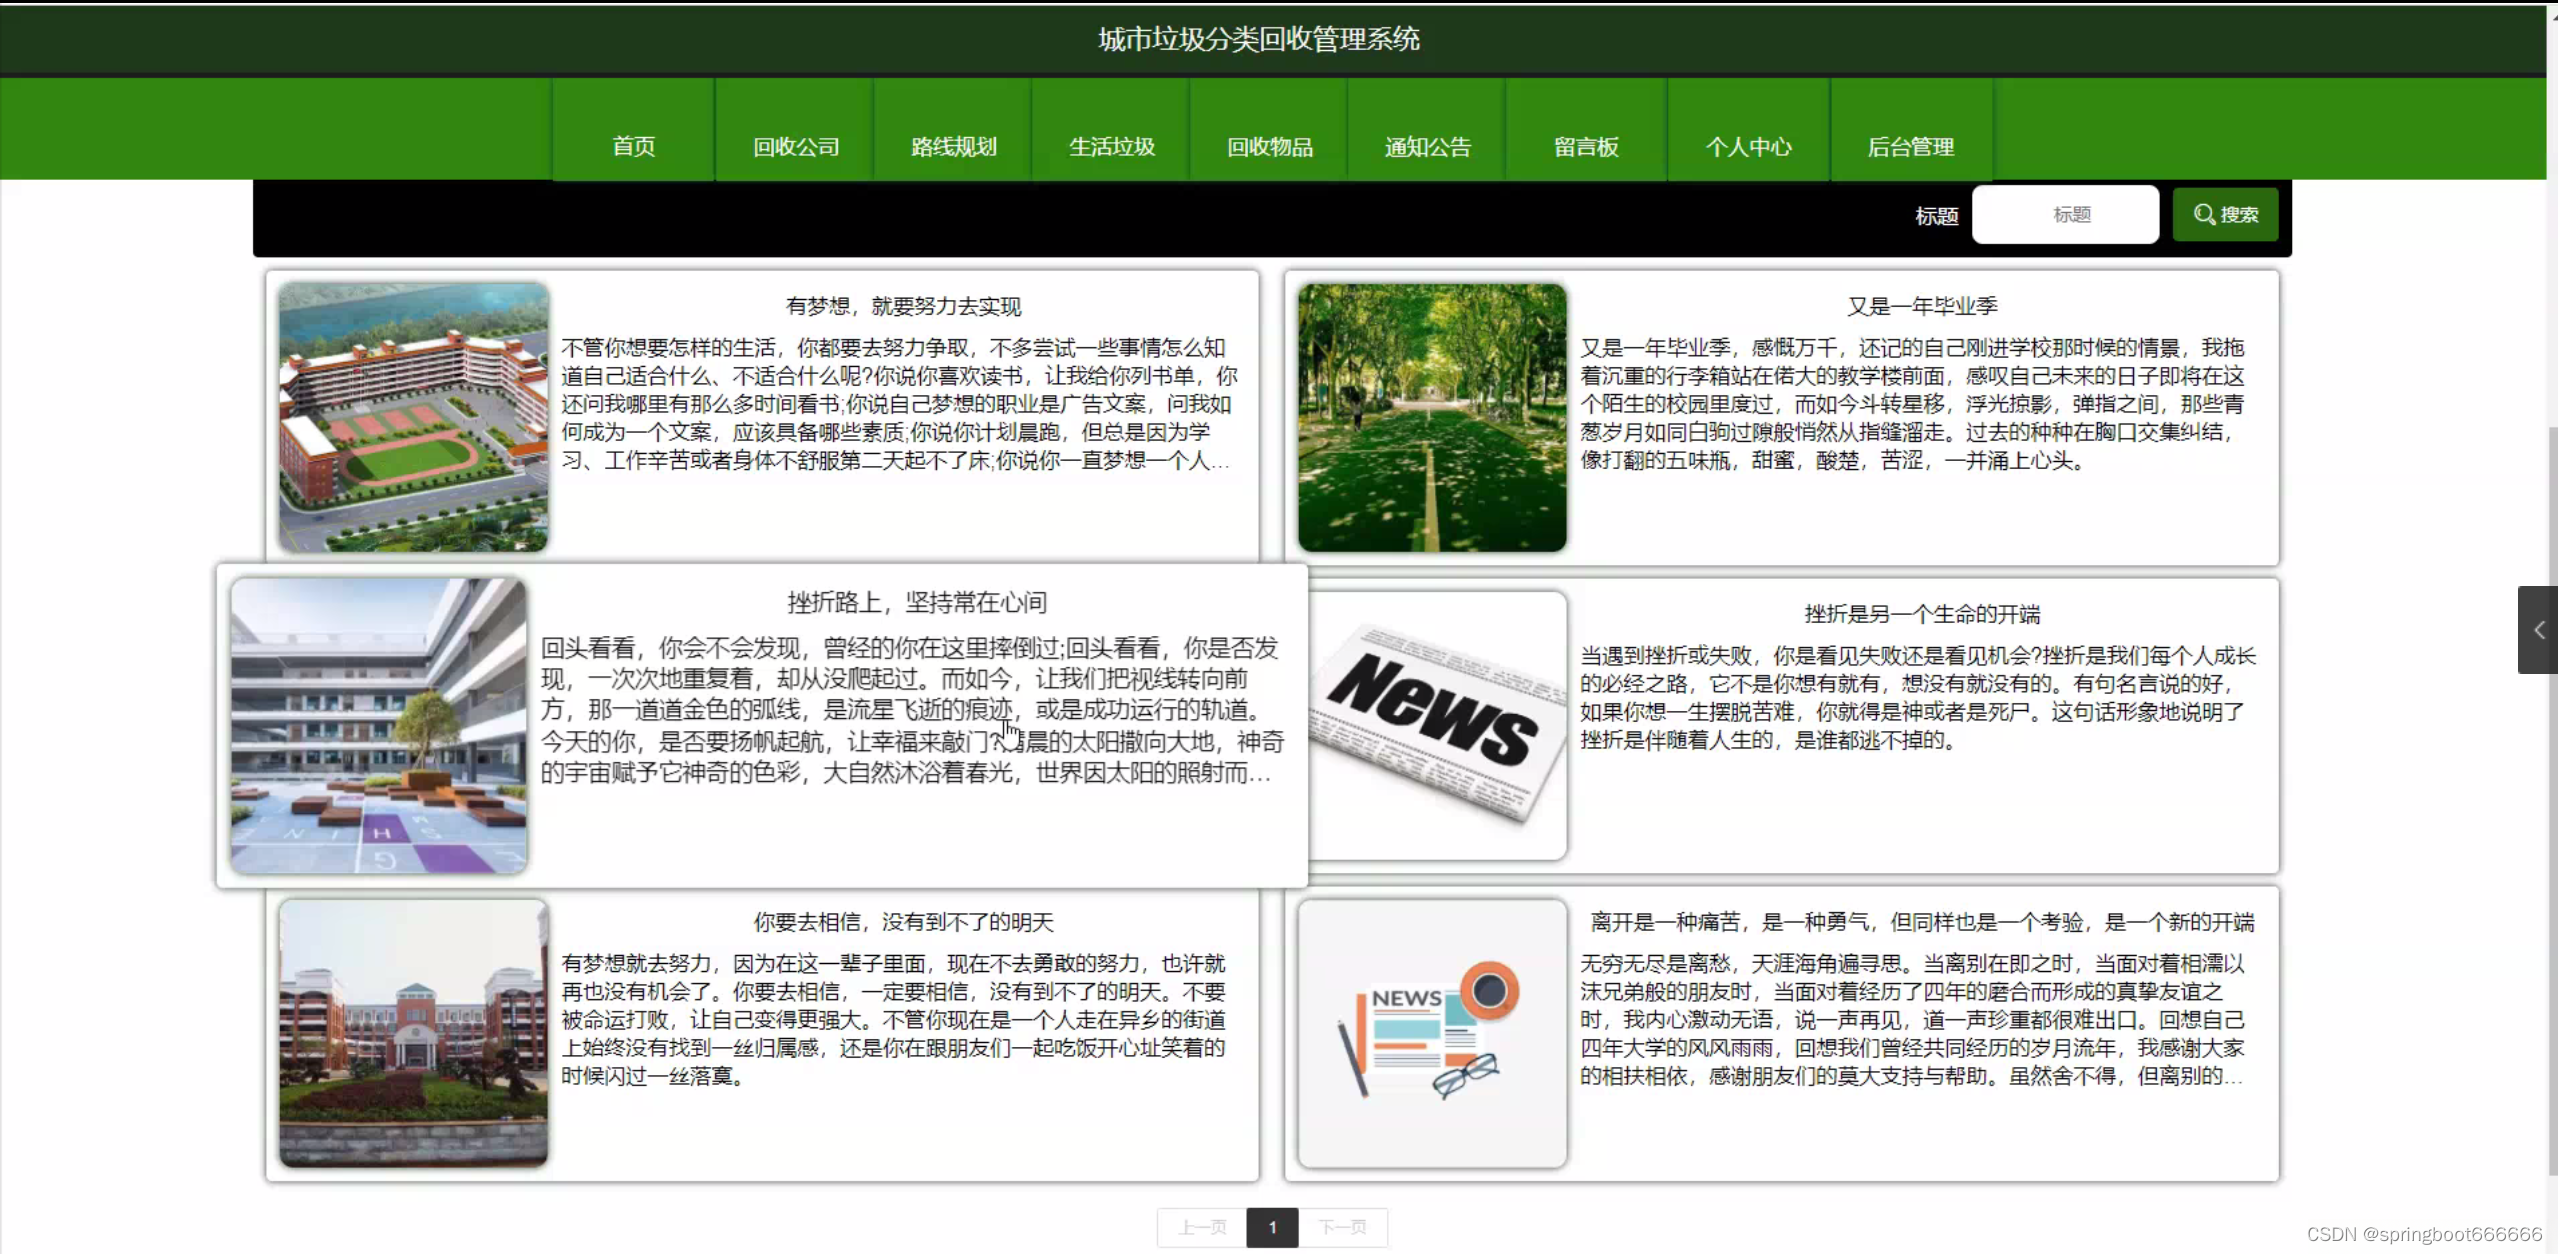Open the 留言板 message board
Viewport: 2558px width, 1254px height.
click(x=1586, y=147)
